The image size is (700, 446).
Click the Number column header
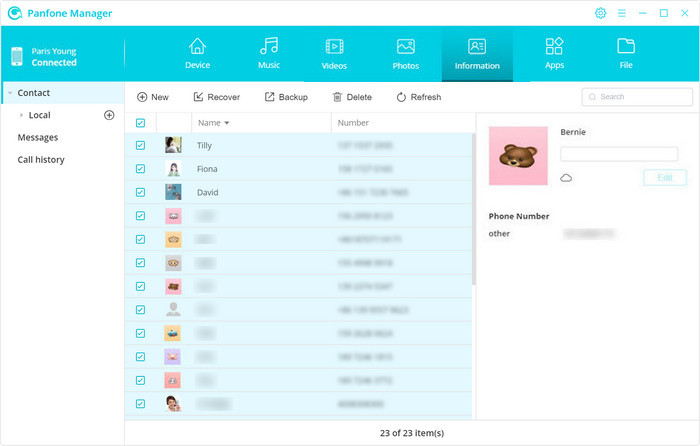(353, 123)
